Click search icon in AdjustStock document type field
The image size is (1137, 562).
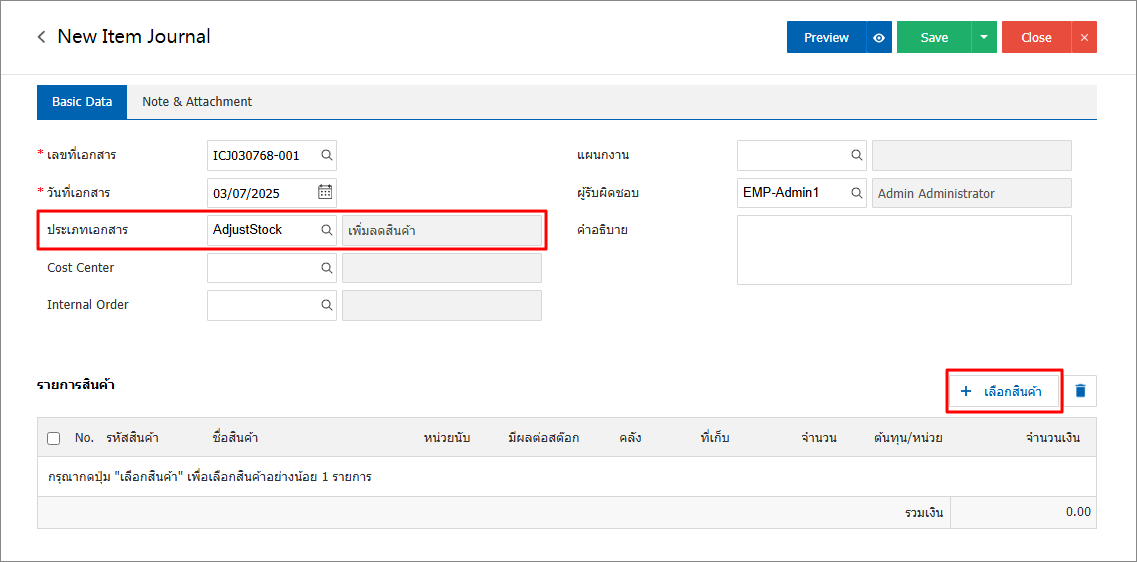click(326, 230)
